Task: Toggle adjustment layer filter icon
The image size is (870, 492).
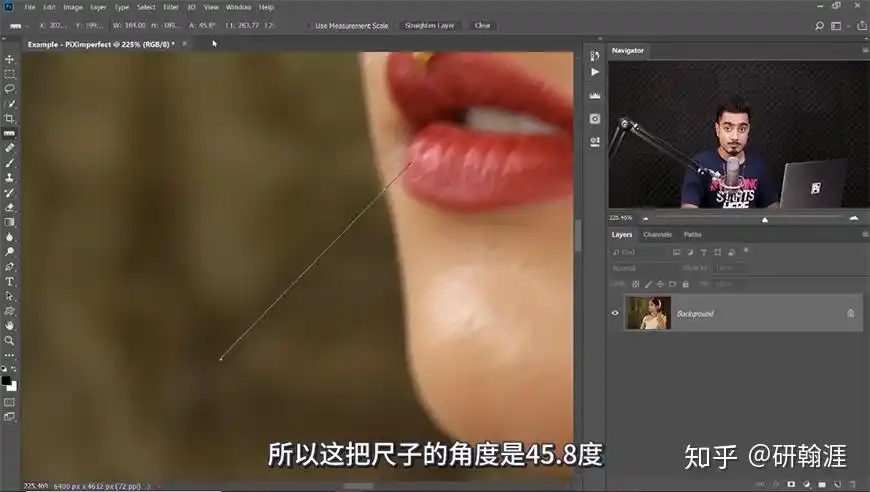Action: 690,252
